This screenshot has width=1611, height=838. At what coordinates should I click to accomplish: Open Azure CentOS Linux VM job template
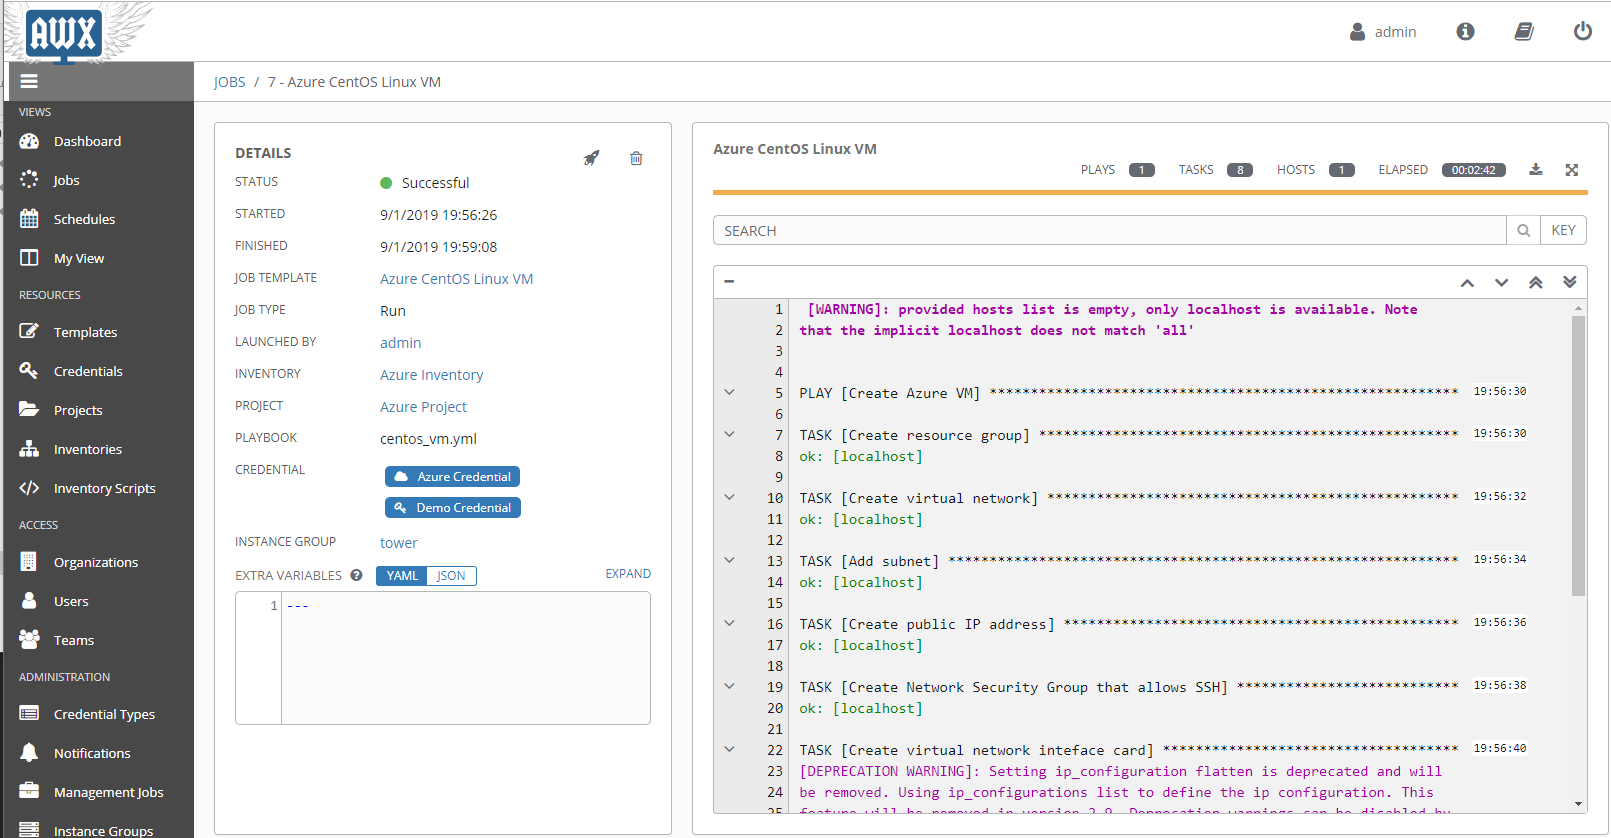tap(456, 279)
